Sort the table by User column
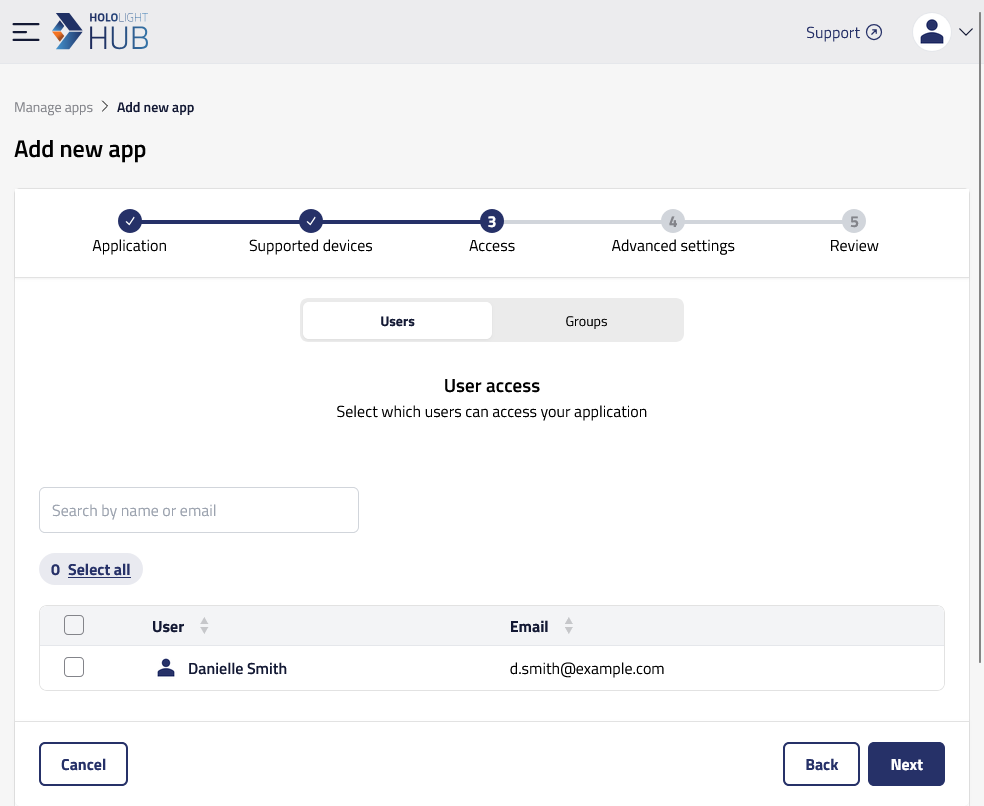The image size is (984, 806). (204, 626)
